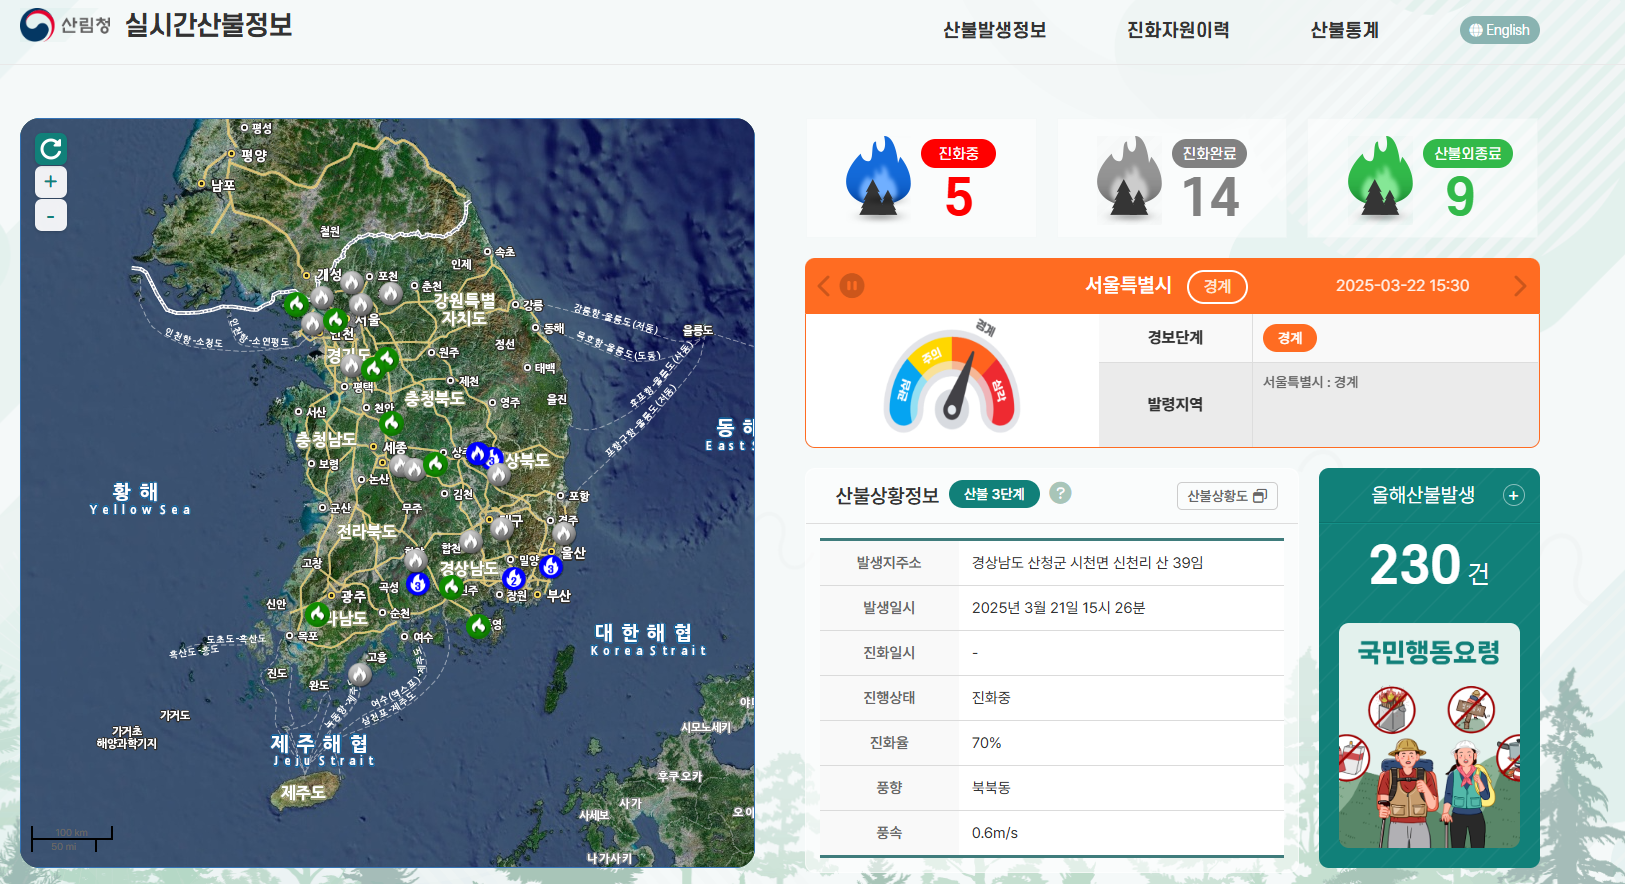
Task: Select the green fire marker near 광주
Action: pos(318,613)
